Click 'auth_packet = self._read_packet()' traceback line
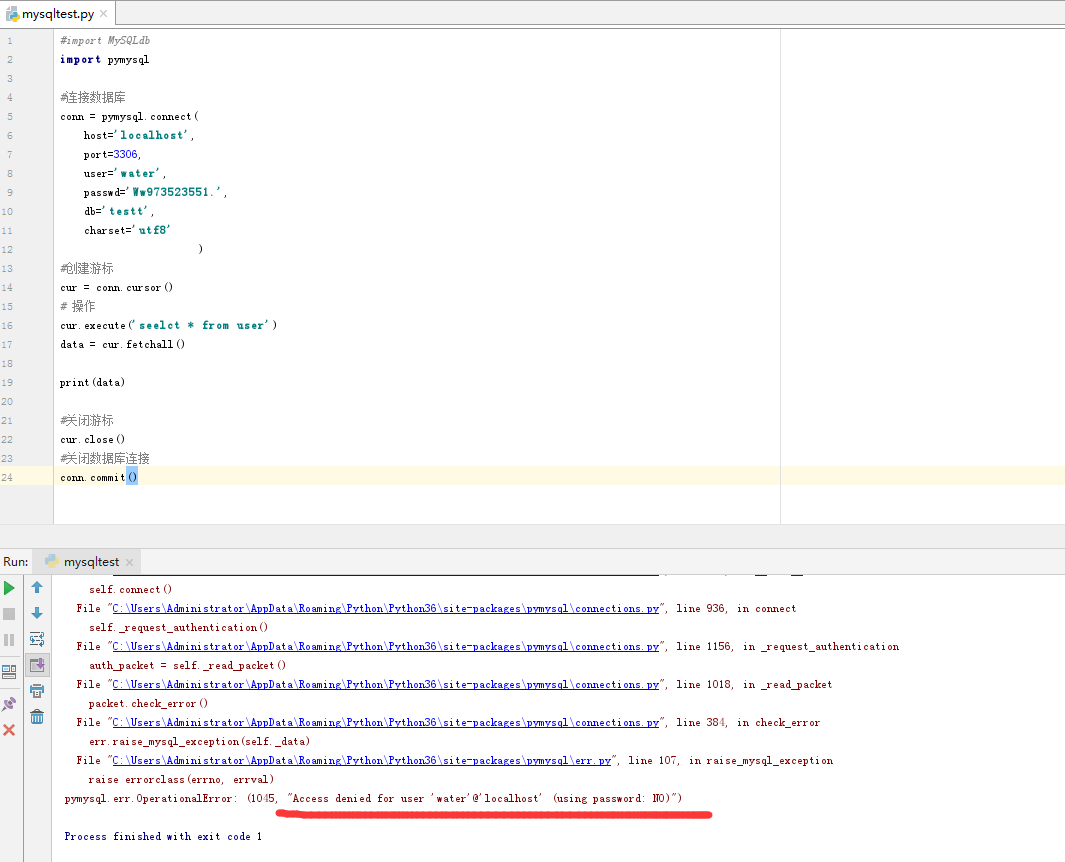 [187, 666]
